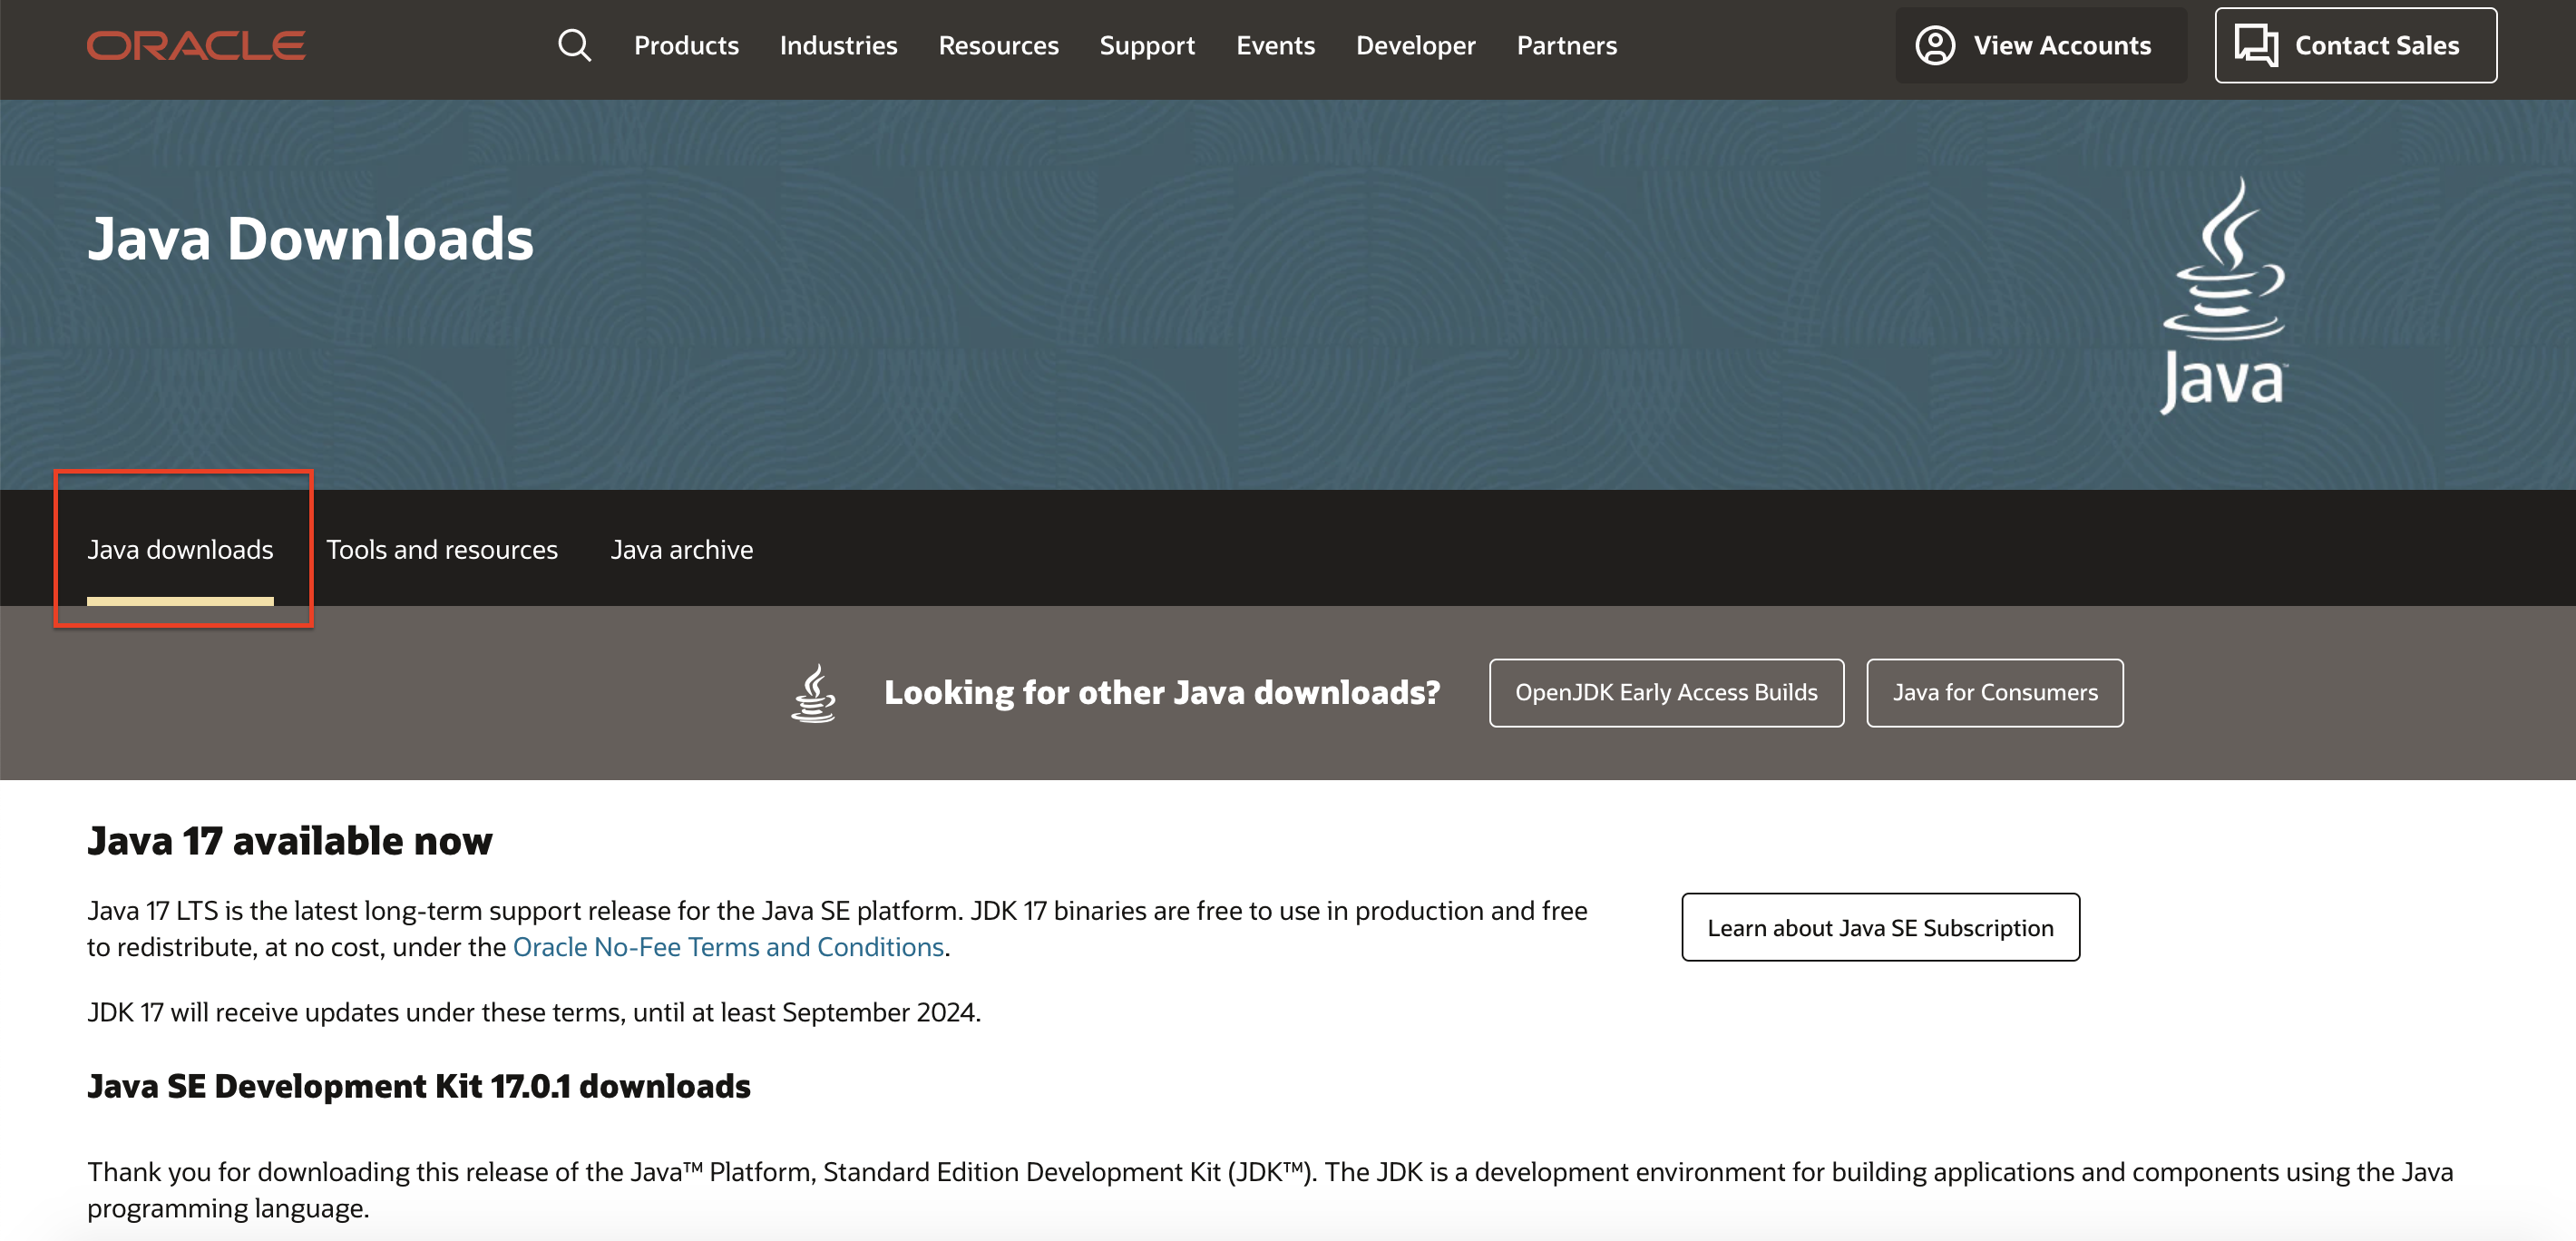Open the Products menu
Viewport: 2576px width, 1241px height.
686,46
